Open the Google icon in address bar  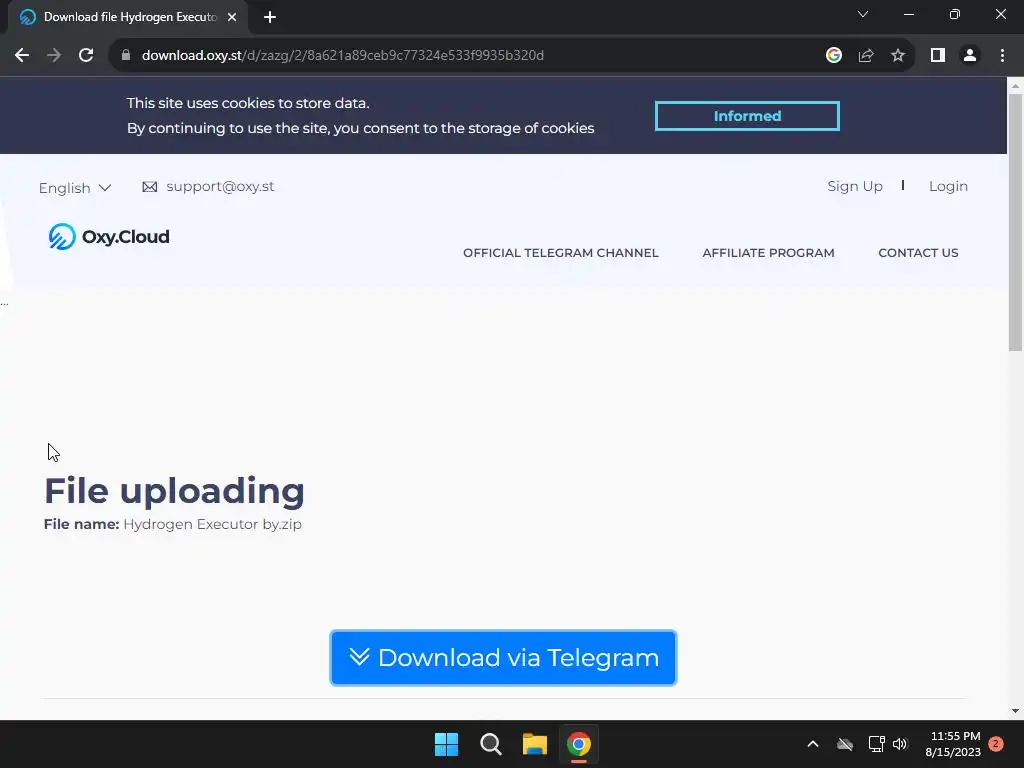click(x=834, y=56)
